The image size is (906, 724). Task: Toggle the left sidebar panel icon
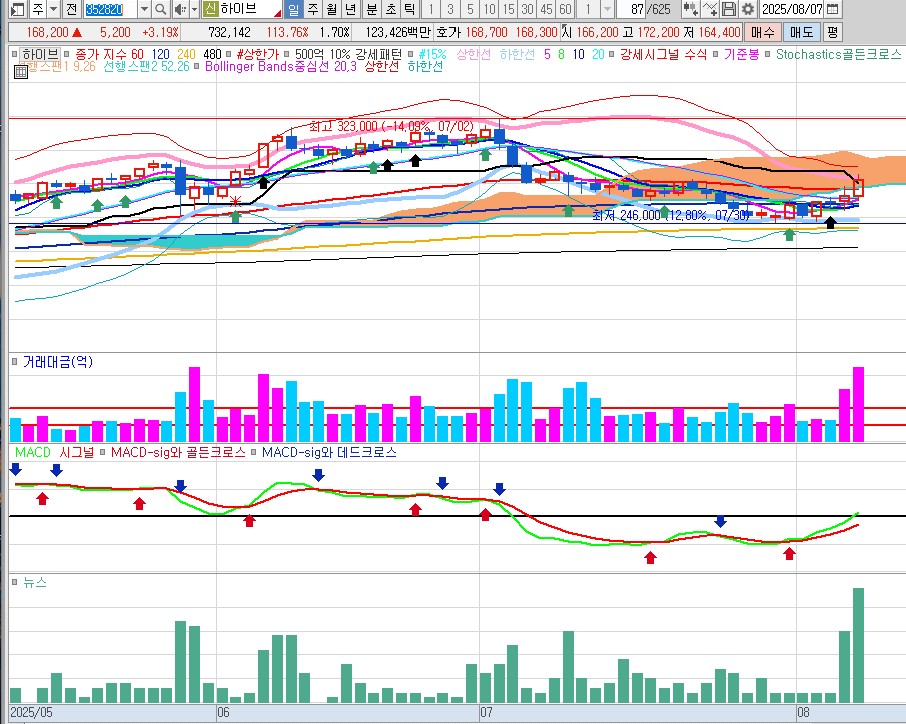(x=17, y=9)
